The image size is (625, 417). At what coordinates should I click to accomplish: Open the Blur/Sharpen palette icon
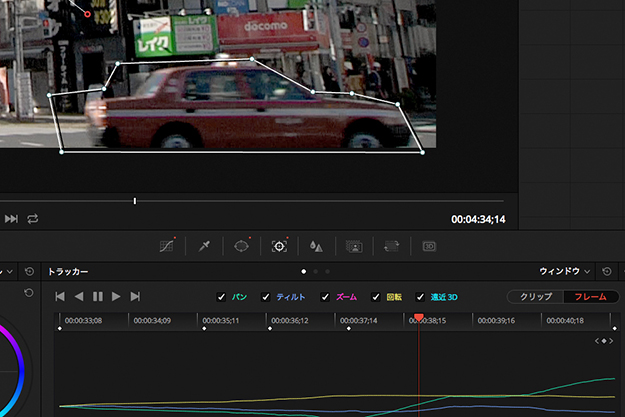coord(316,245)
